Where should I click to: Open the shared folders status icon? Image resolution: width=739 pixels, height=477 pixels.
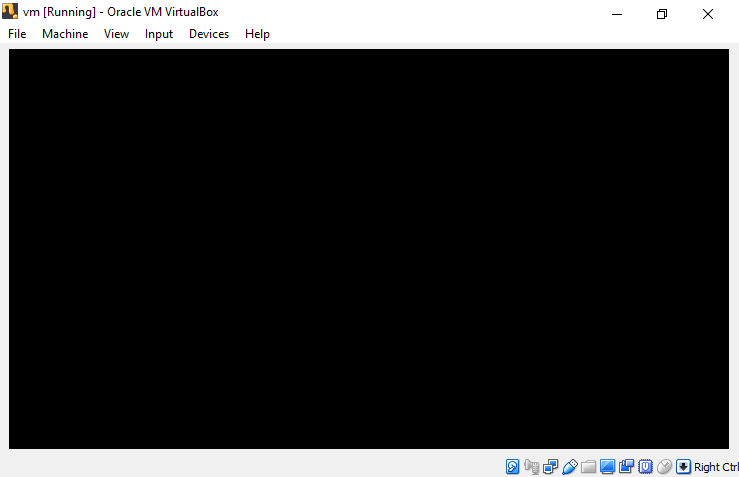(588, 467)
